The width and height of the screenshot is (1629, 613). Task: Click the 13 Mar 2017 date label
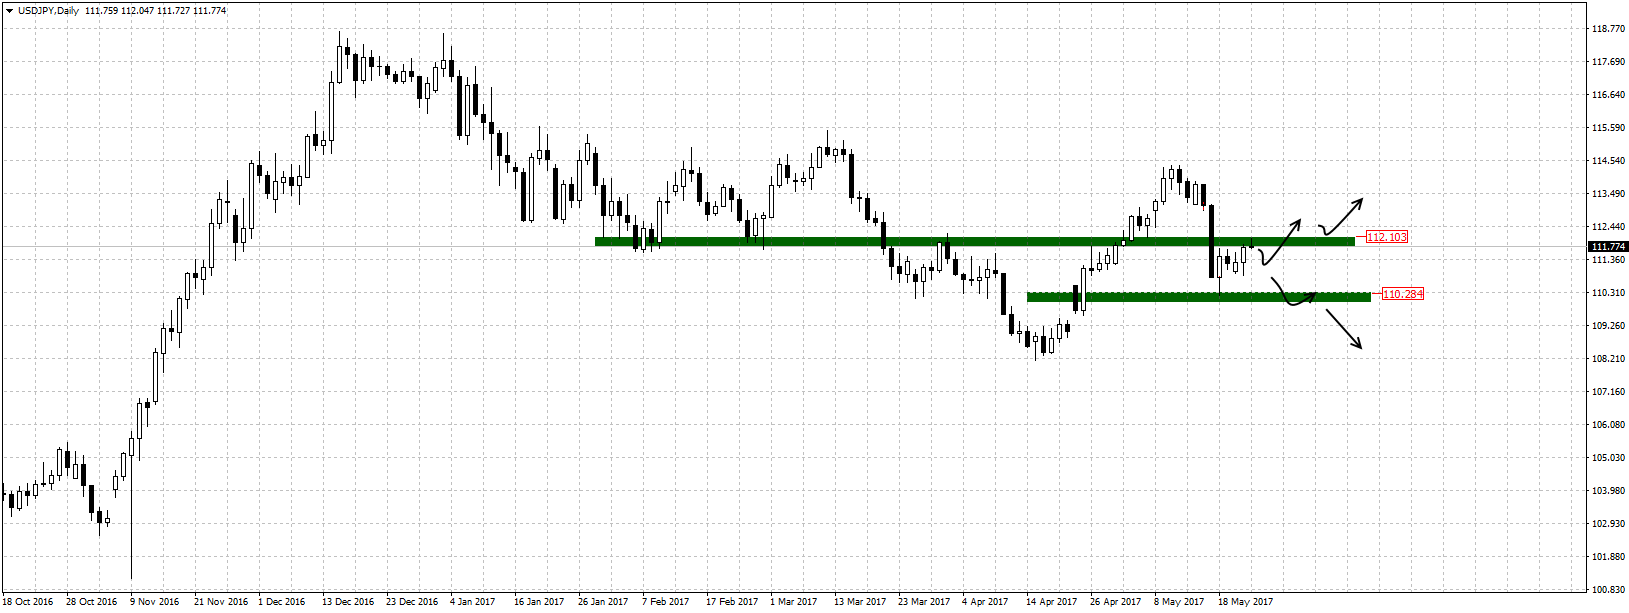[x=860, y=601]
